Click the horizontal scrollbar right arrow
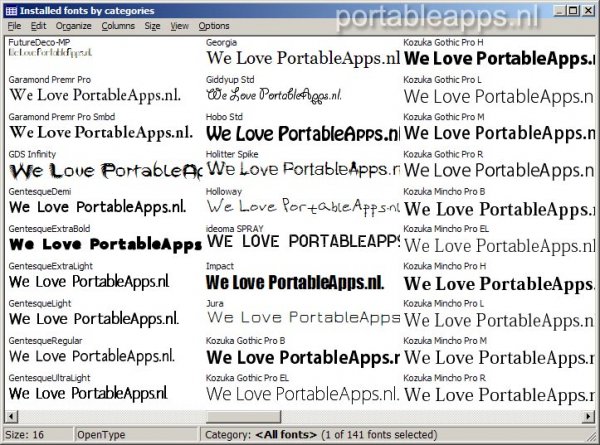600x445 pixels. tap(588, 416)
